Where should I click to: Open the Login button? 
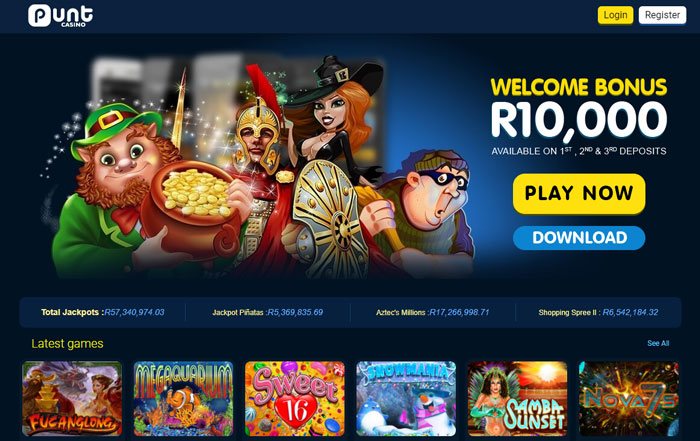coord(615,15)
